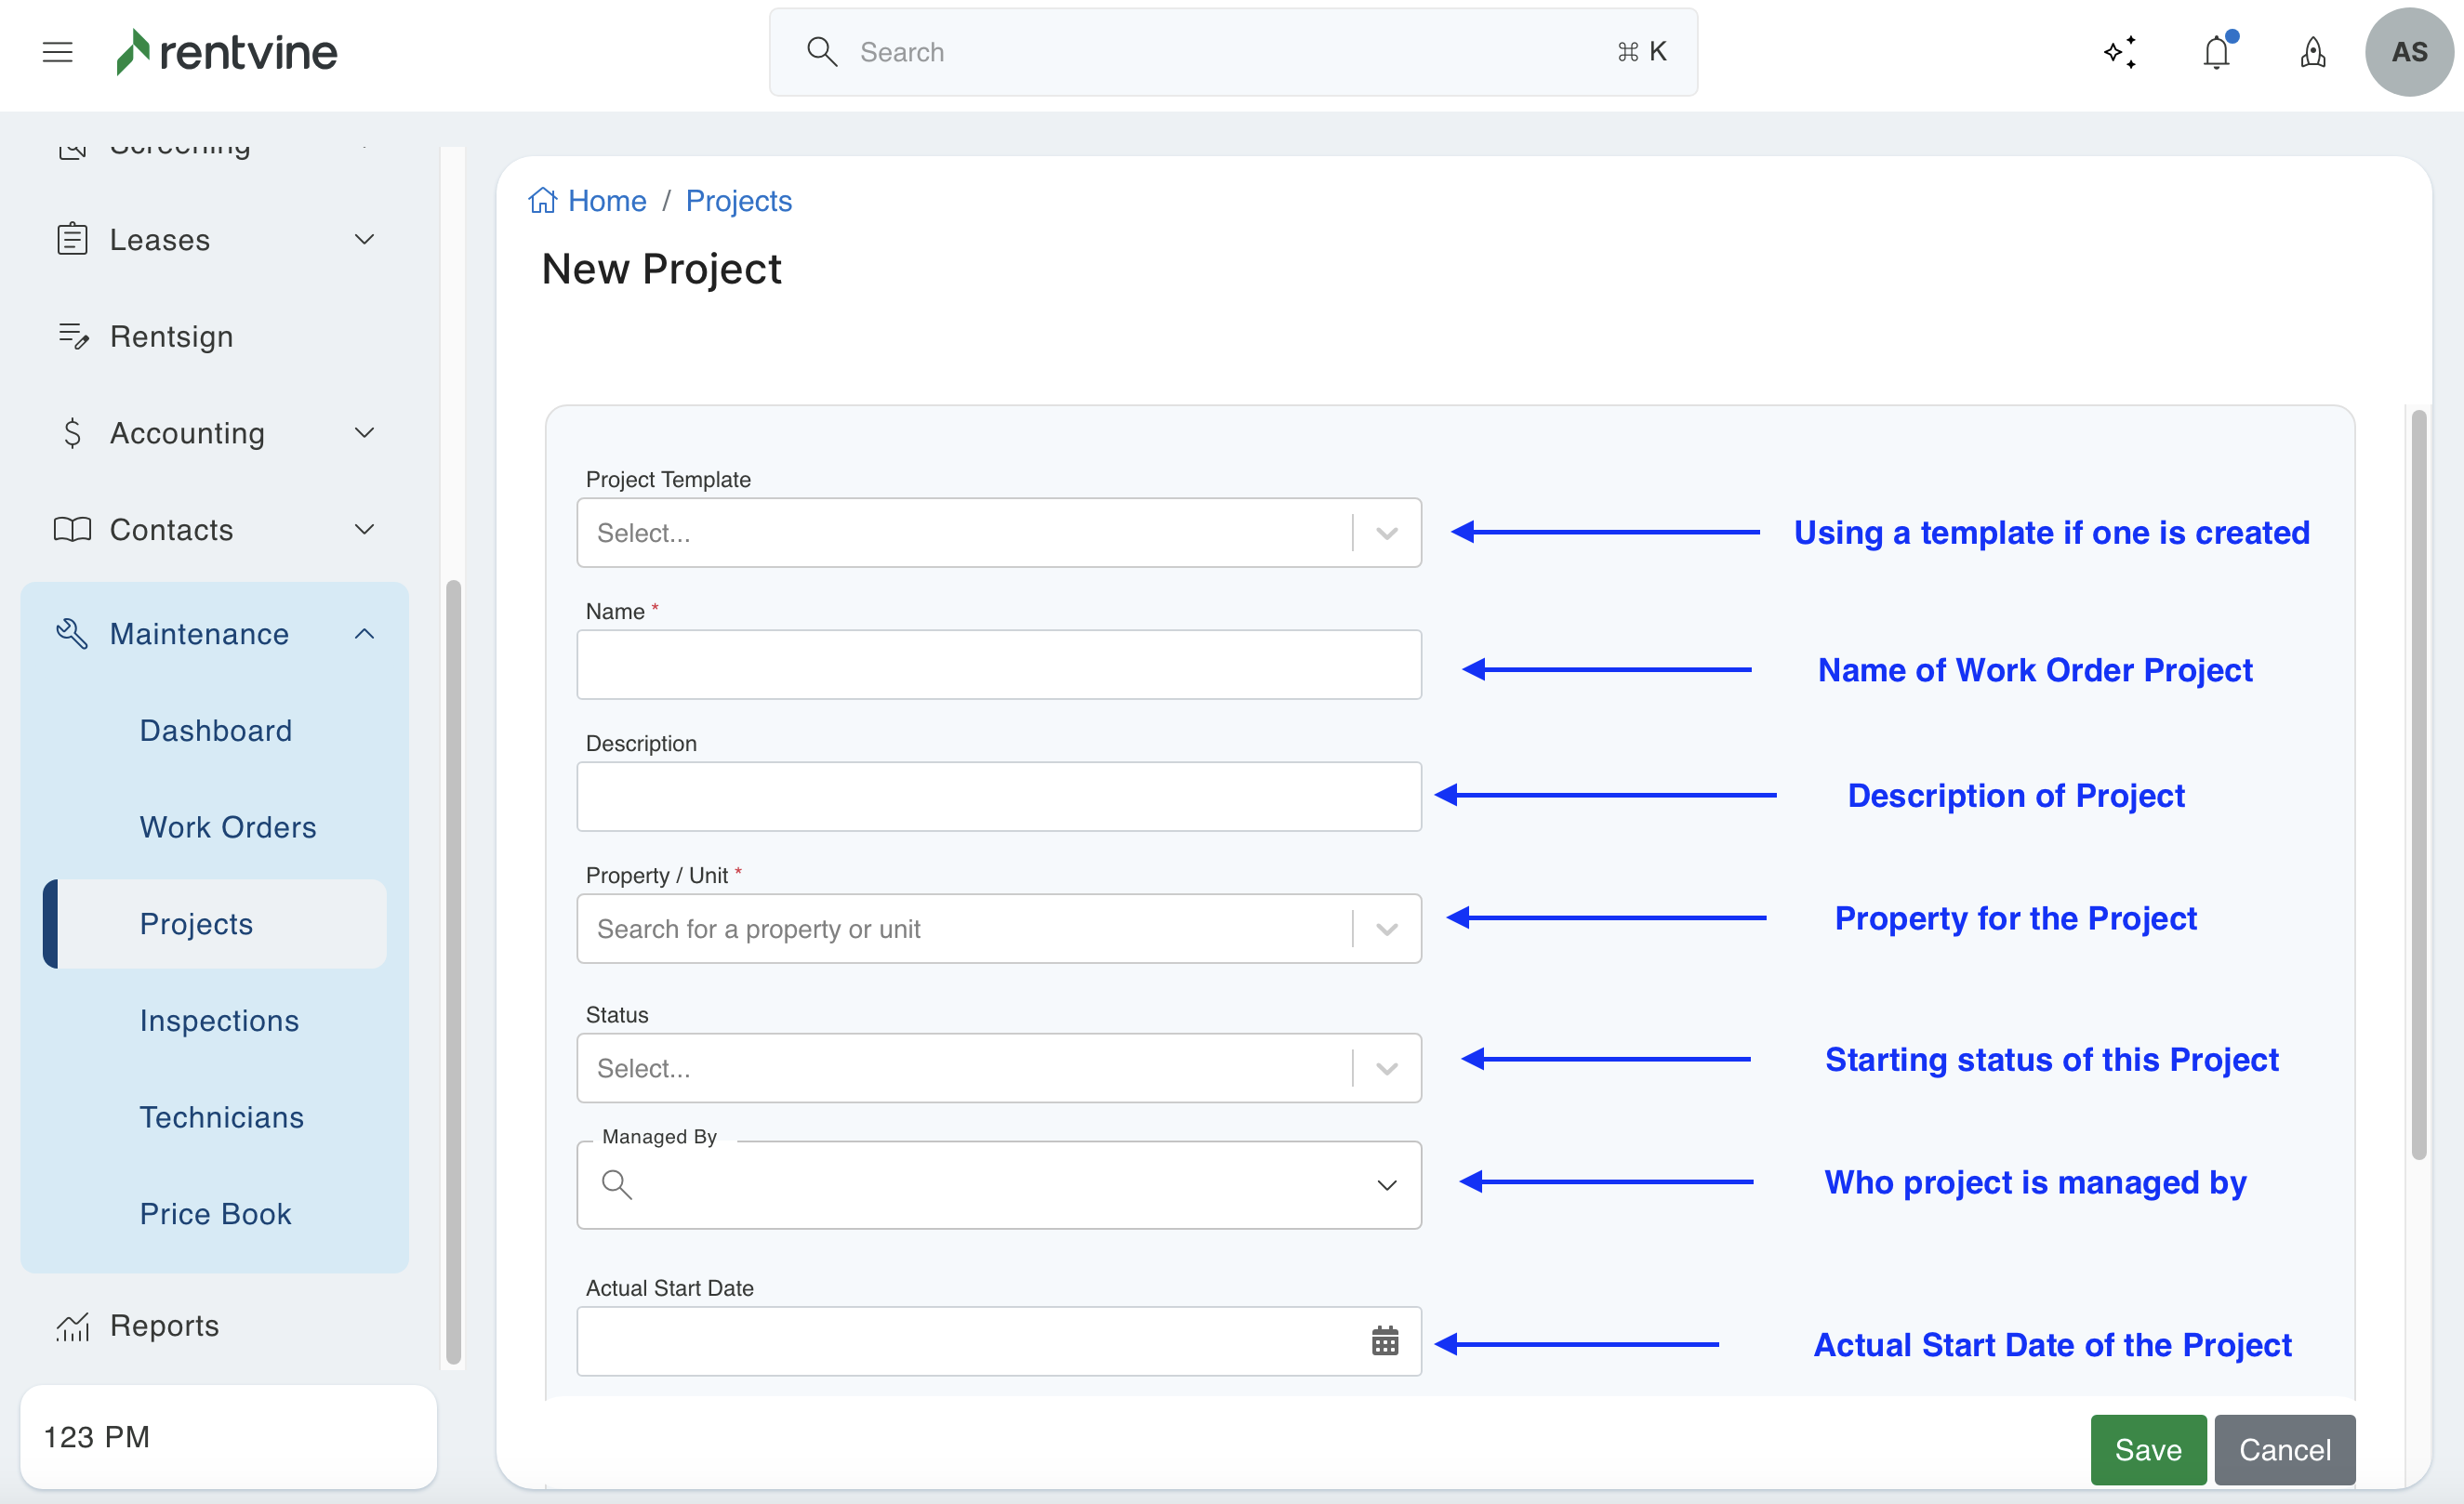Click the Projects breadcrumb link
Image resolution: width=2464 pixels, height=1504 pixels.
[738, 201]
